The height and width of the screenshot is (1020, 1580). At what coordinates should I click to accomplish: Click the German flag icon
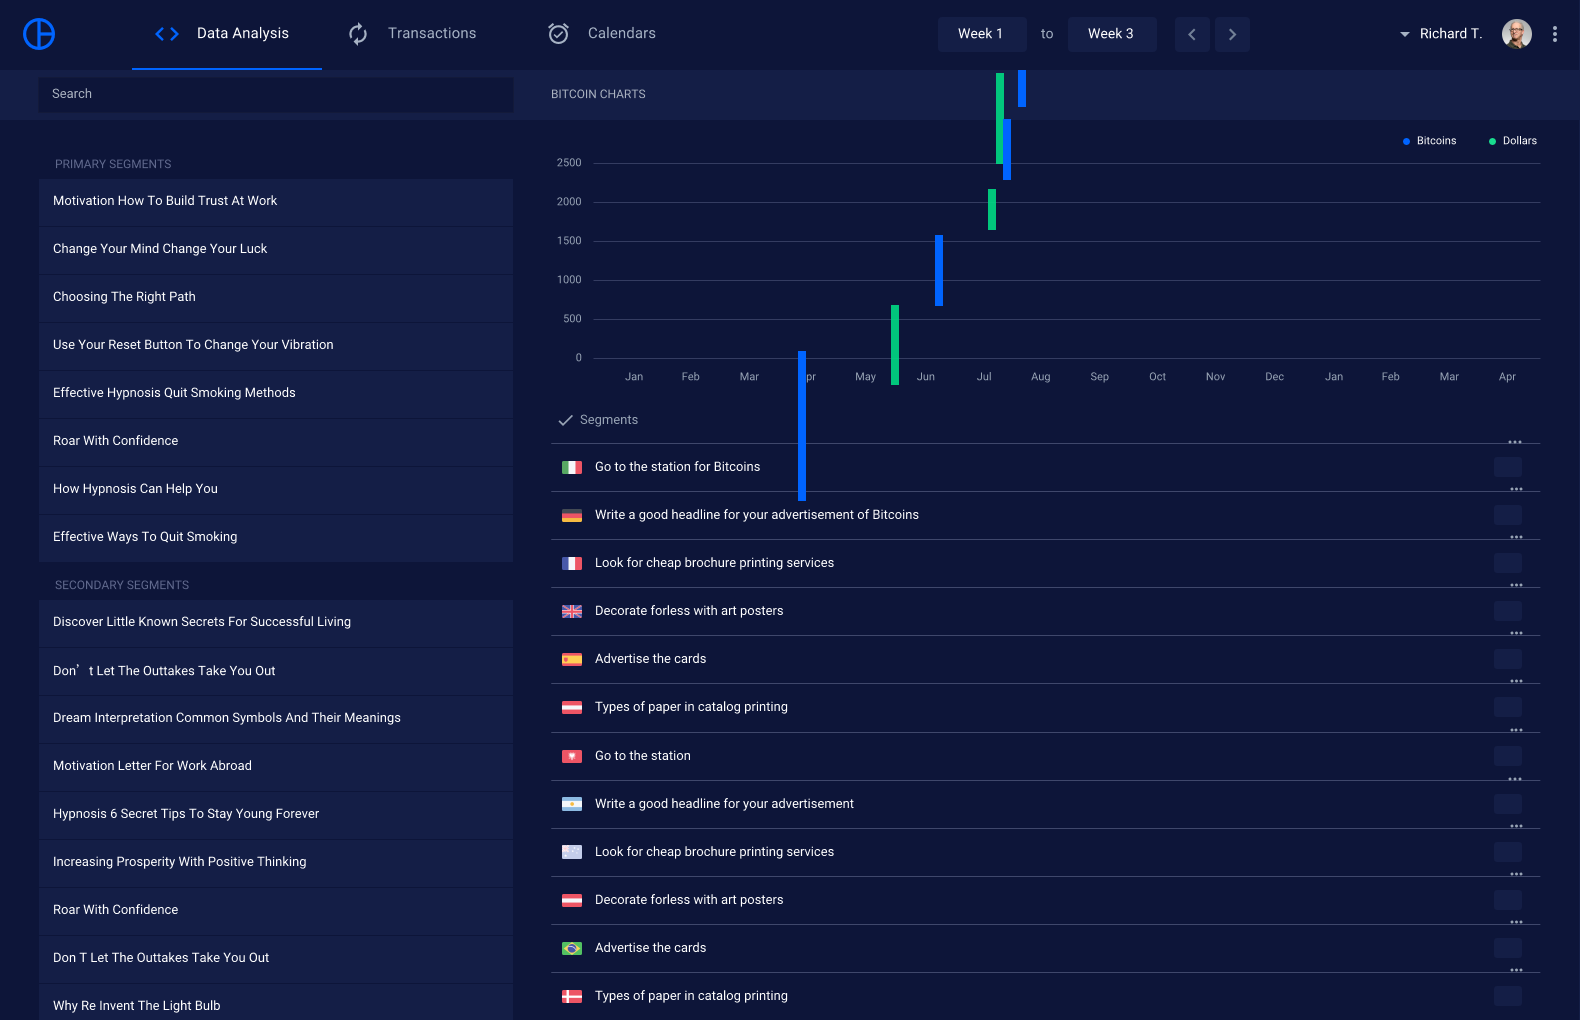click(x=572, y=515)
